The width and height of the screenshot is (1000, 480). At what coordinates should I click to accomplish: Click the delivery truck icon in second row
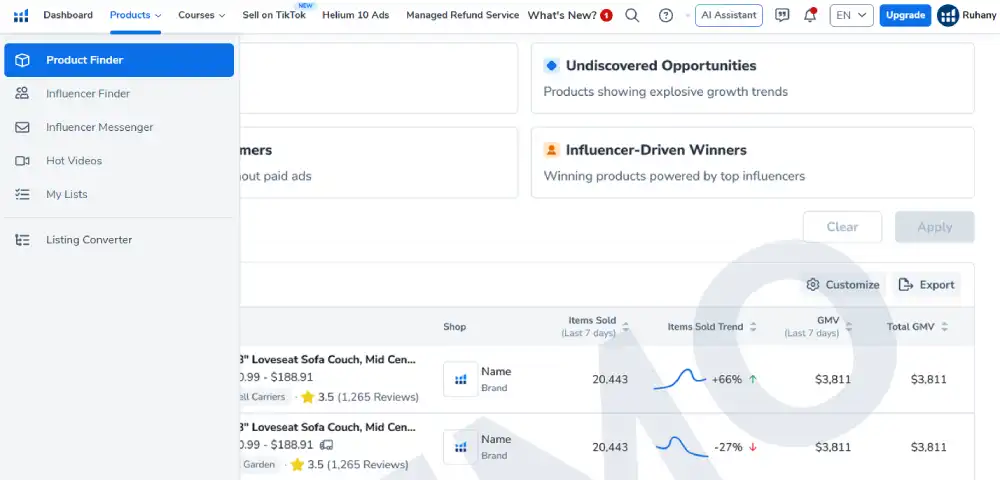(327, 445)
